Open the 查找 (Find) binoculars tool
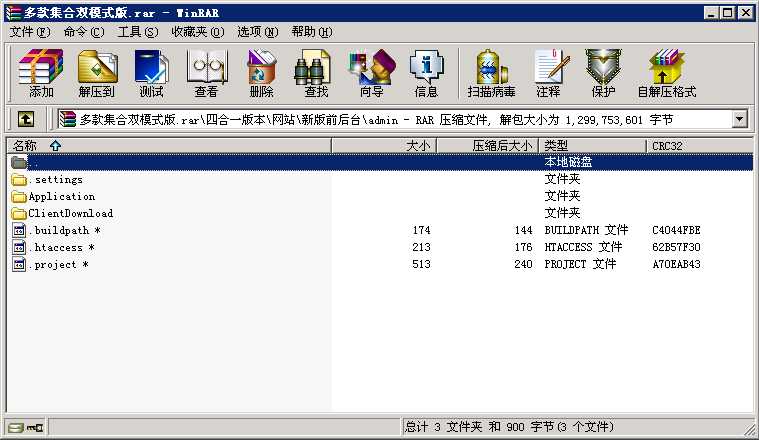This screenshot has width=759, height=440. coord(313,73)
